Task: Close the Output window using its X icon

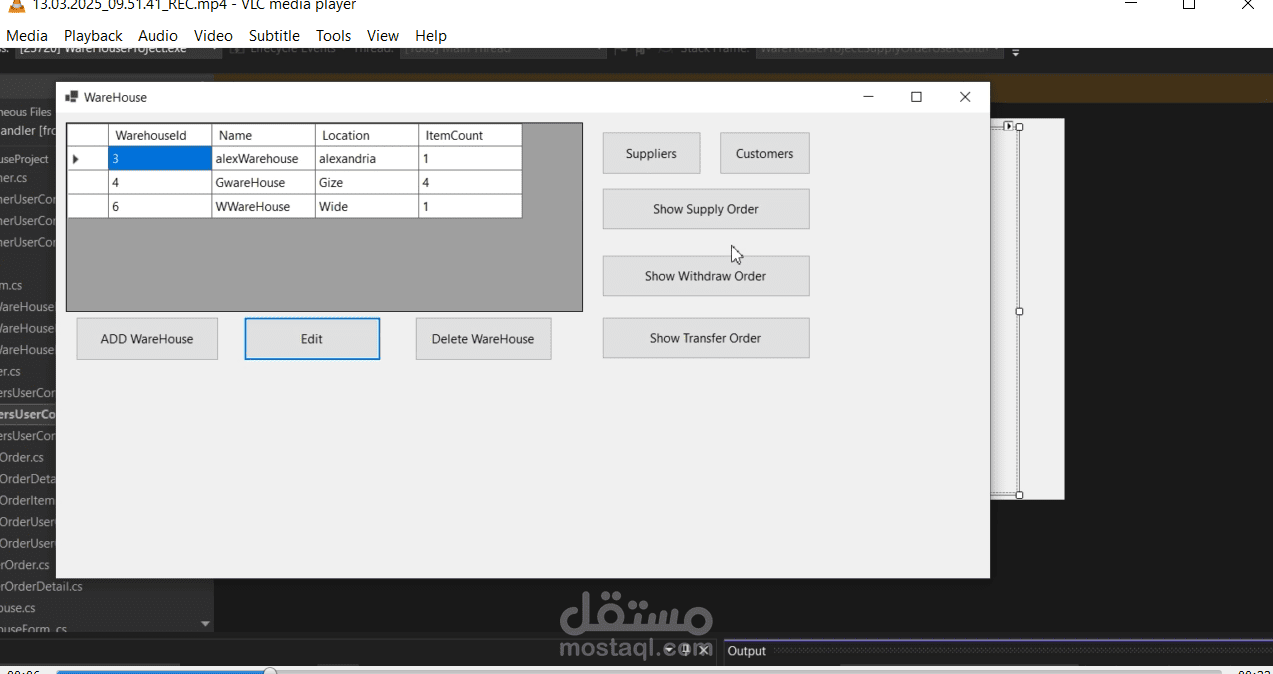Action: pyautogui.click(x=702, y=649)
